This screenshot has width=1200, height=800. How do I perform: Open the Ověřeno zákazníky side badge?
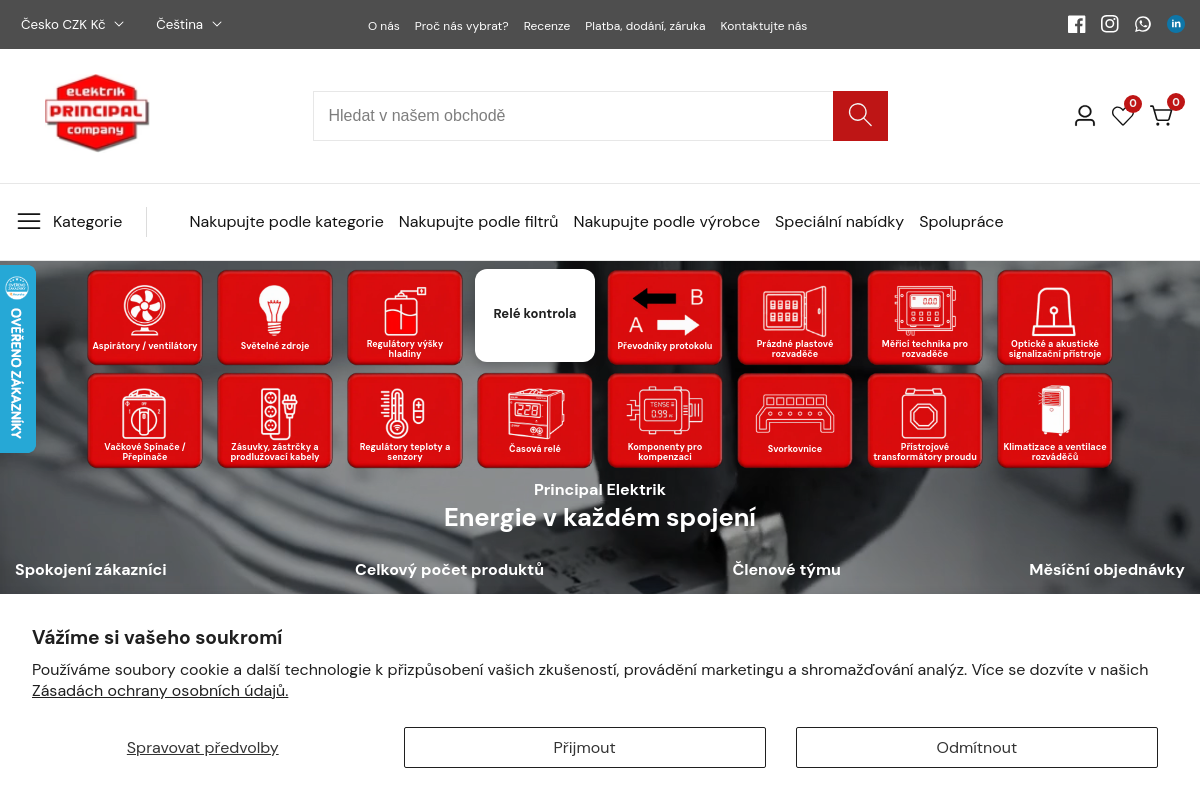pos(17,358)
